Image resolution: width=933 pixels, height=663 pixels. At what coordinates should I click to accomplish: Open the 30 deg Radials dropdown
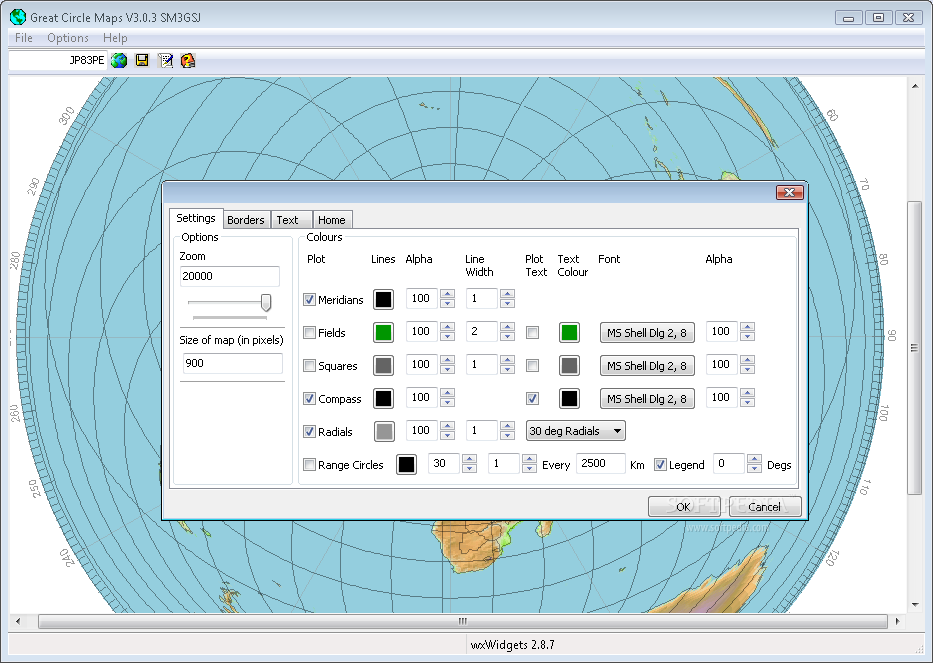click(575, 431)
